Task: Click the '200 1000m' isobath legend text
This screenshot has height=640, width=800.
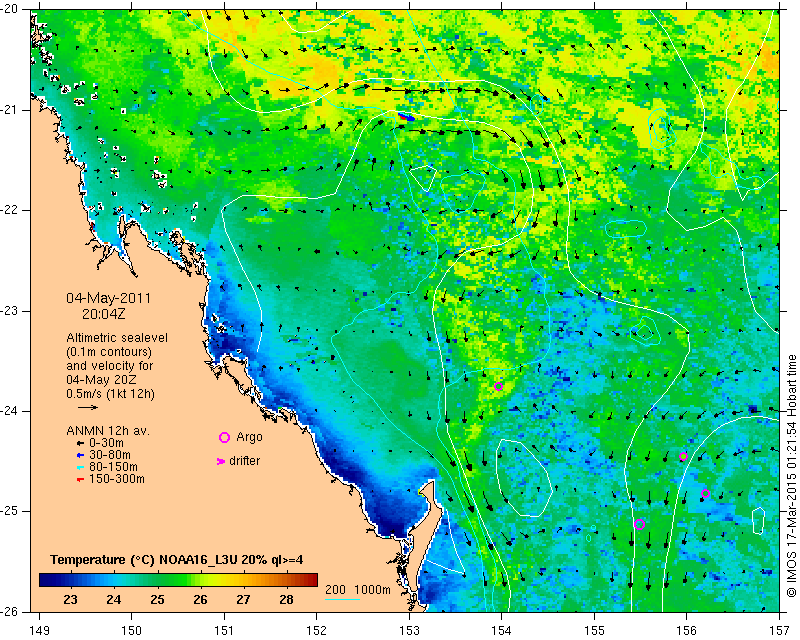Action: tap(358, 590)
